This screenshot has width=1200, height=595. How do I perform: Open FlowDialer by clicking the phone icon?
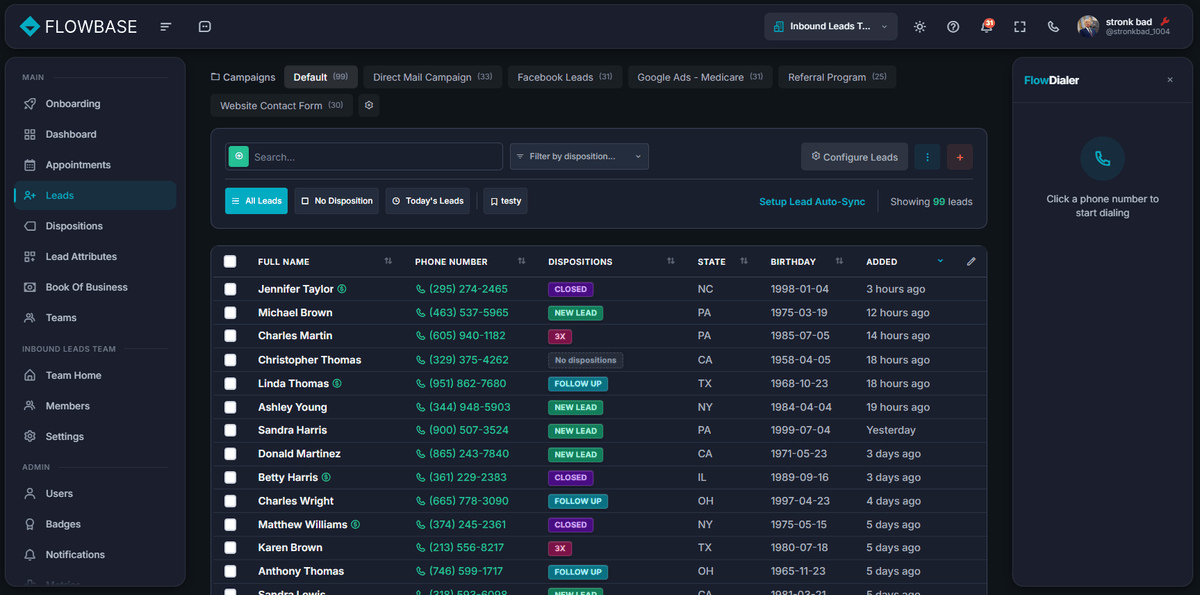click(1053, 27)
